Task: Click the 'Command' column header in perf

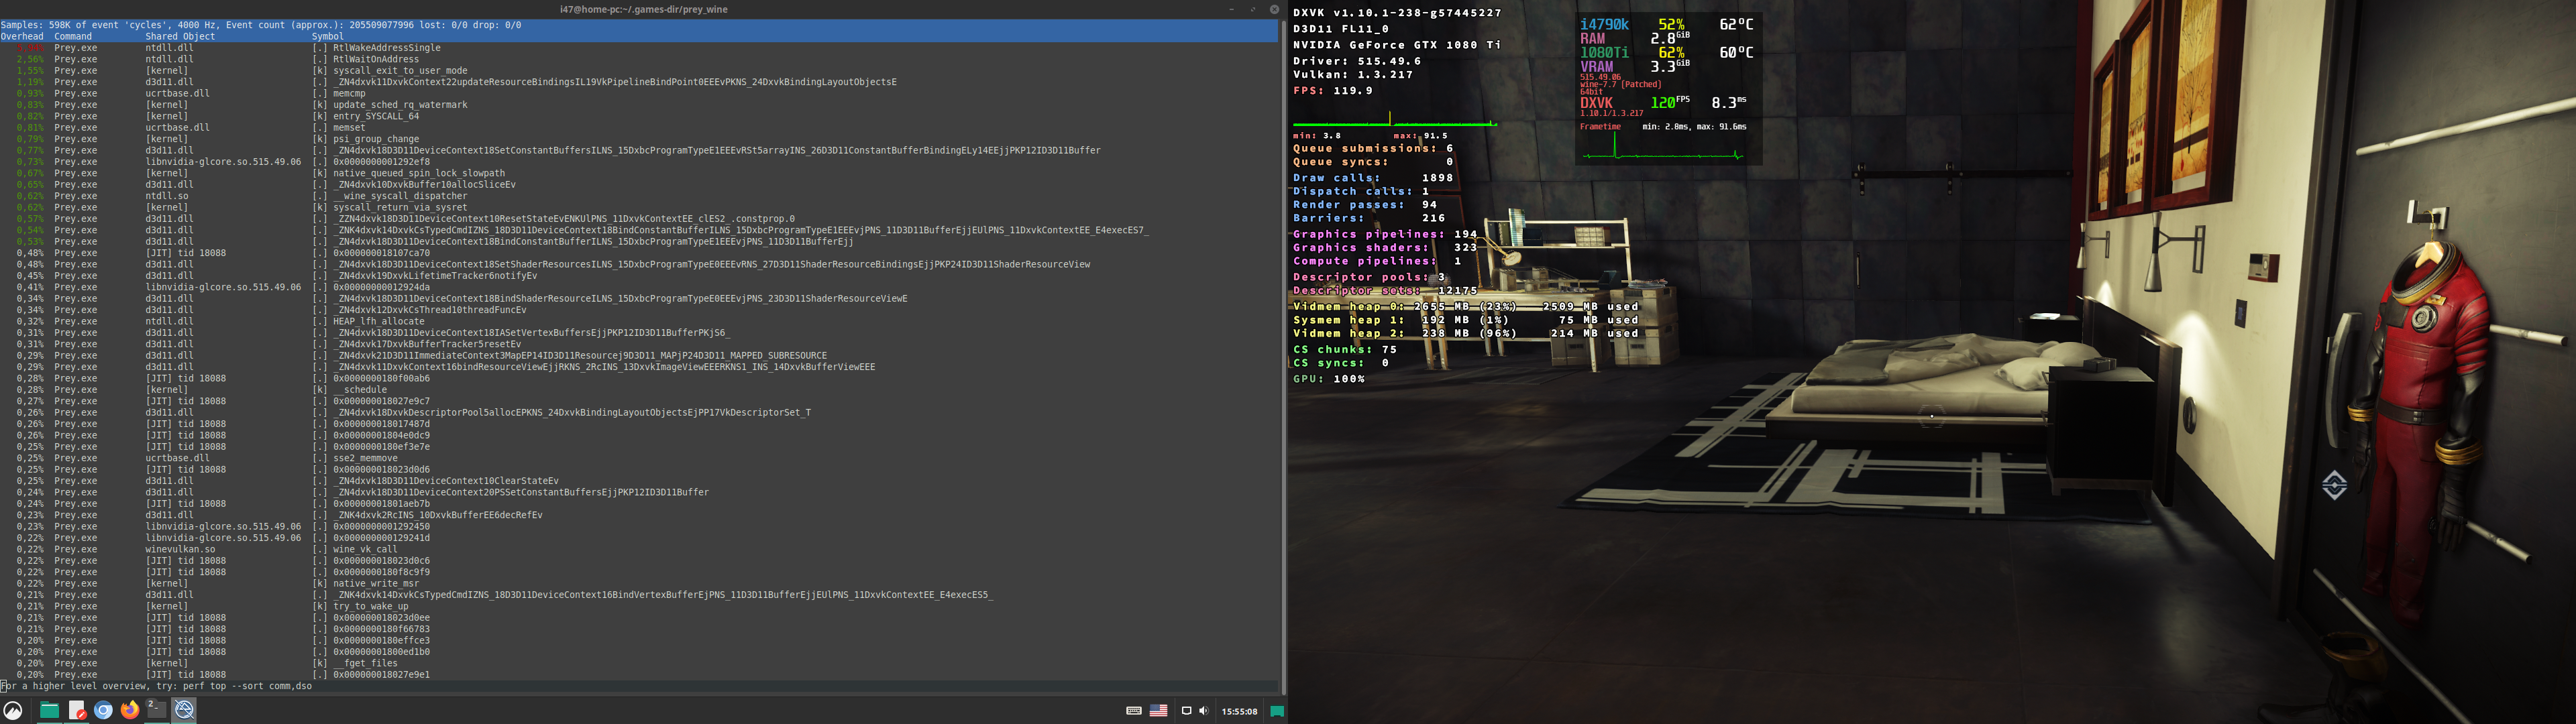Action: pos(73,36)
